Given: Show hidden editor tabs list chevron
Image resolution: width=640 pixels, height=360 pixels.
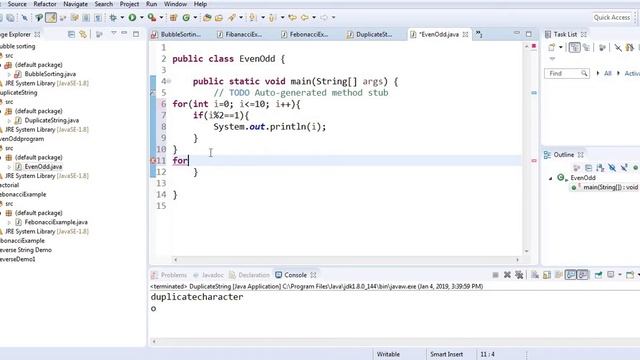Looking at the screenshot, I should click(479, 35).
